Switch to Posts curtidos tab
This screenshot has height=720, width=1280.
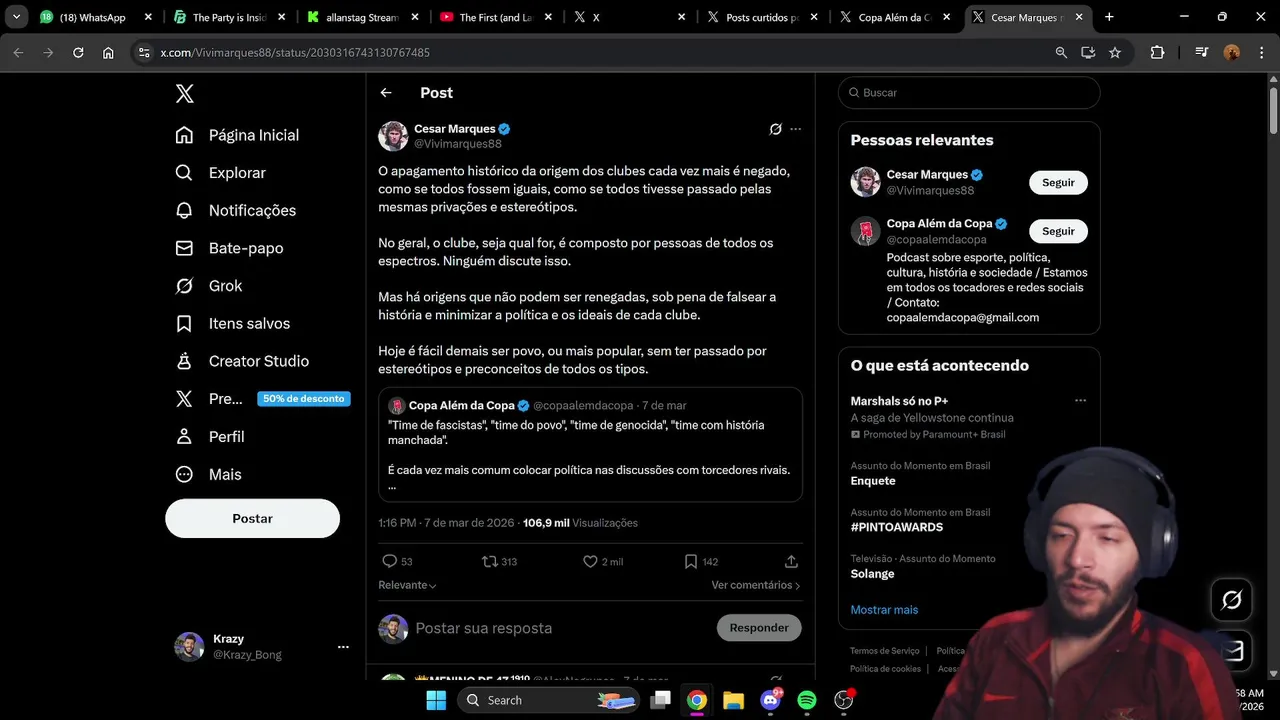763,17
